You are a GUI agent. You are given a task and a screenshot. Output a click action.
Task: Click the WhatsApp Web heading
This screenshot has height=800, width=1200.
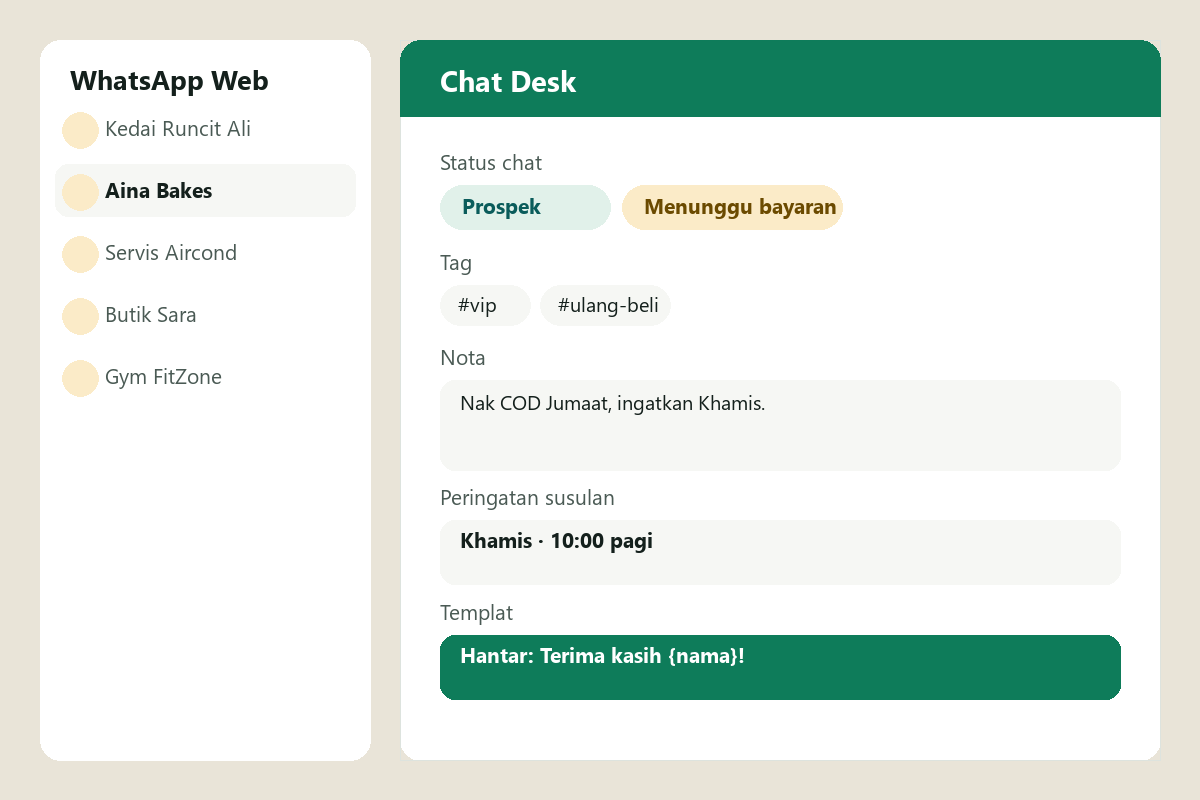(169, 81)
